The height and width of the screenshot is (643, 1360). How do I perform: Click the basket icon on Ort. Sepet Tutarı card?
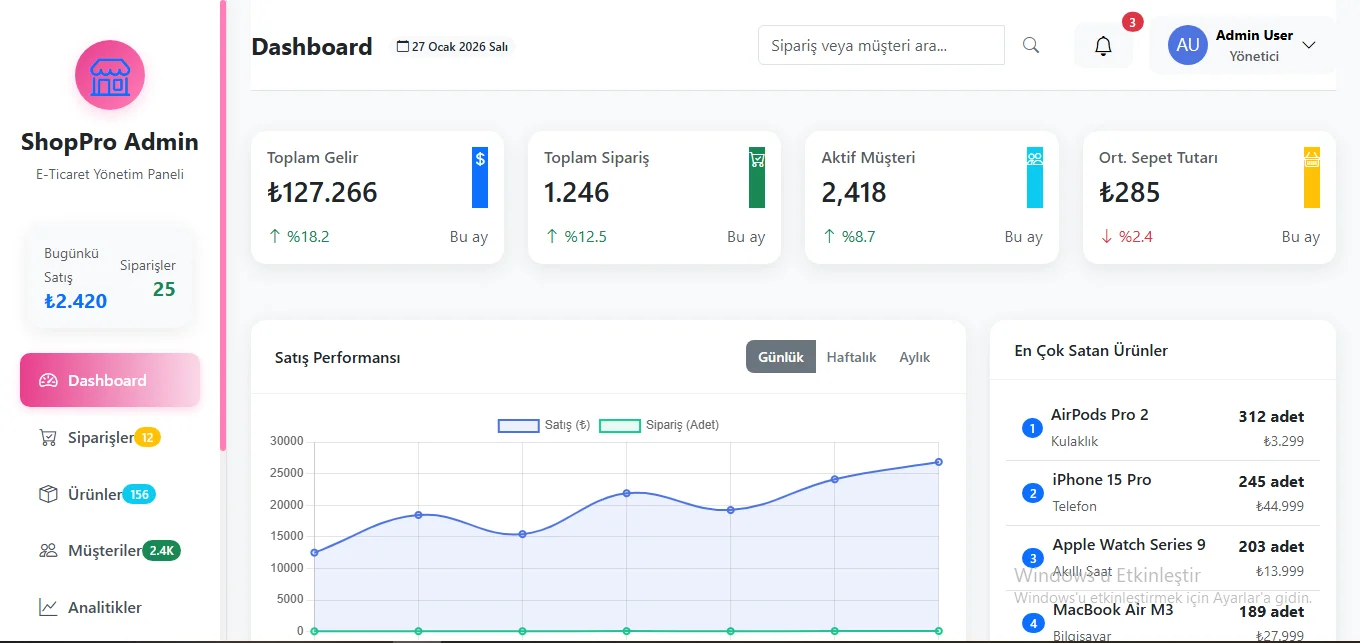tap(1311, 159)
